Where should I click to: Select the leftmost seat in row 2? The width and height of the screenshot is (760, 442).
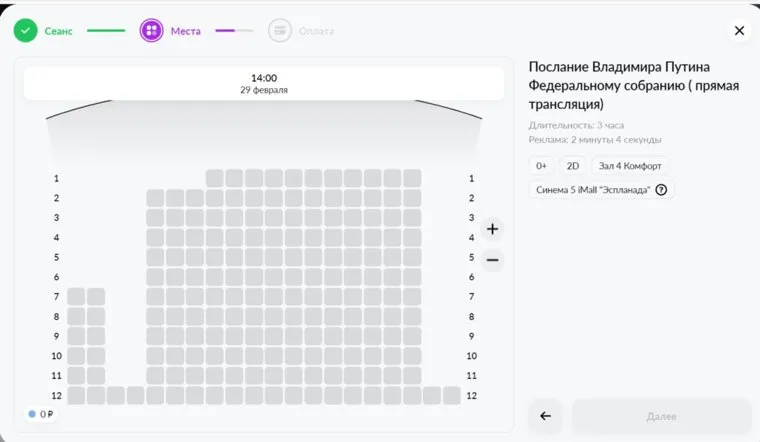coord(155,198)
